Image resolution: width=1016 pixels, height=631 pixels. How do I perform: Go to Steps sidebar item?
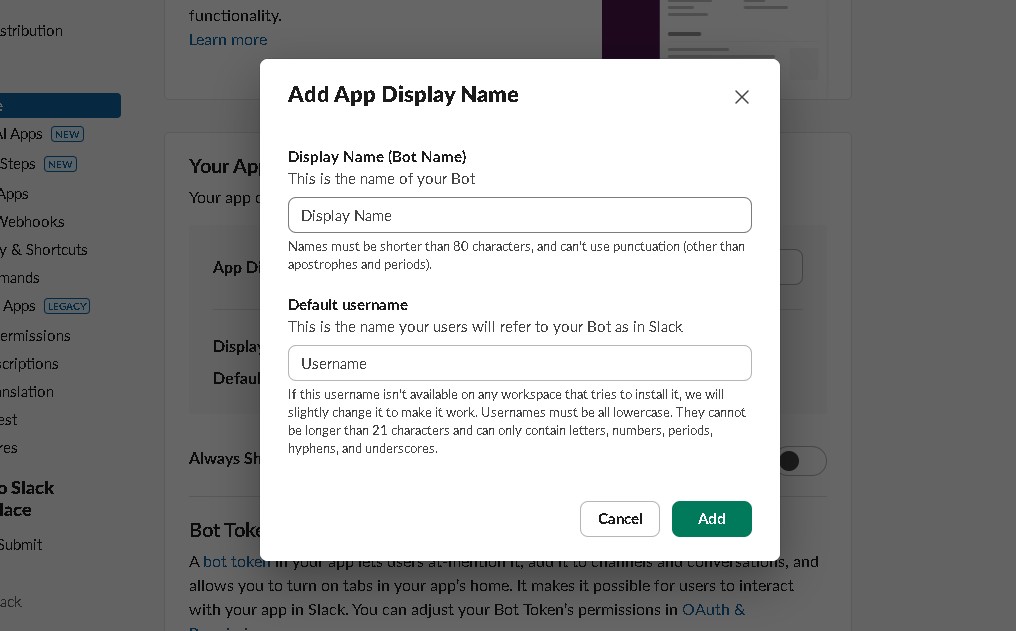point(18,164)
